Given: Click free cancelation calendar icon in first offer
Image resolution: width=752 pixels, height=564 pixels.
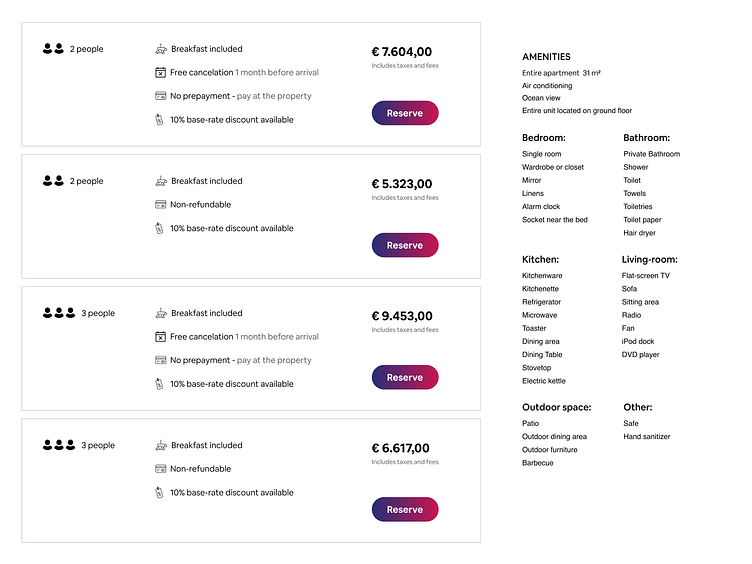Looking at the screenshot, I should click(160, 72).
